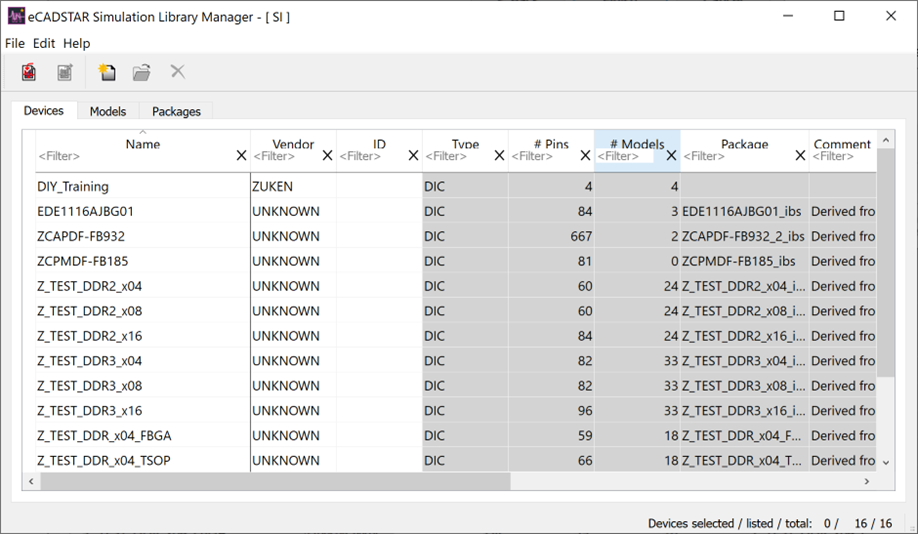
Task: Focus the # Models filter input field
Action: [625, 156]
